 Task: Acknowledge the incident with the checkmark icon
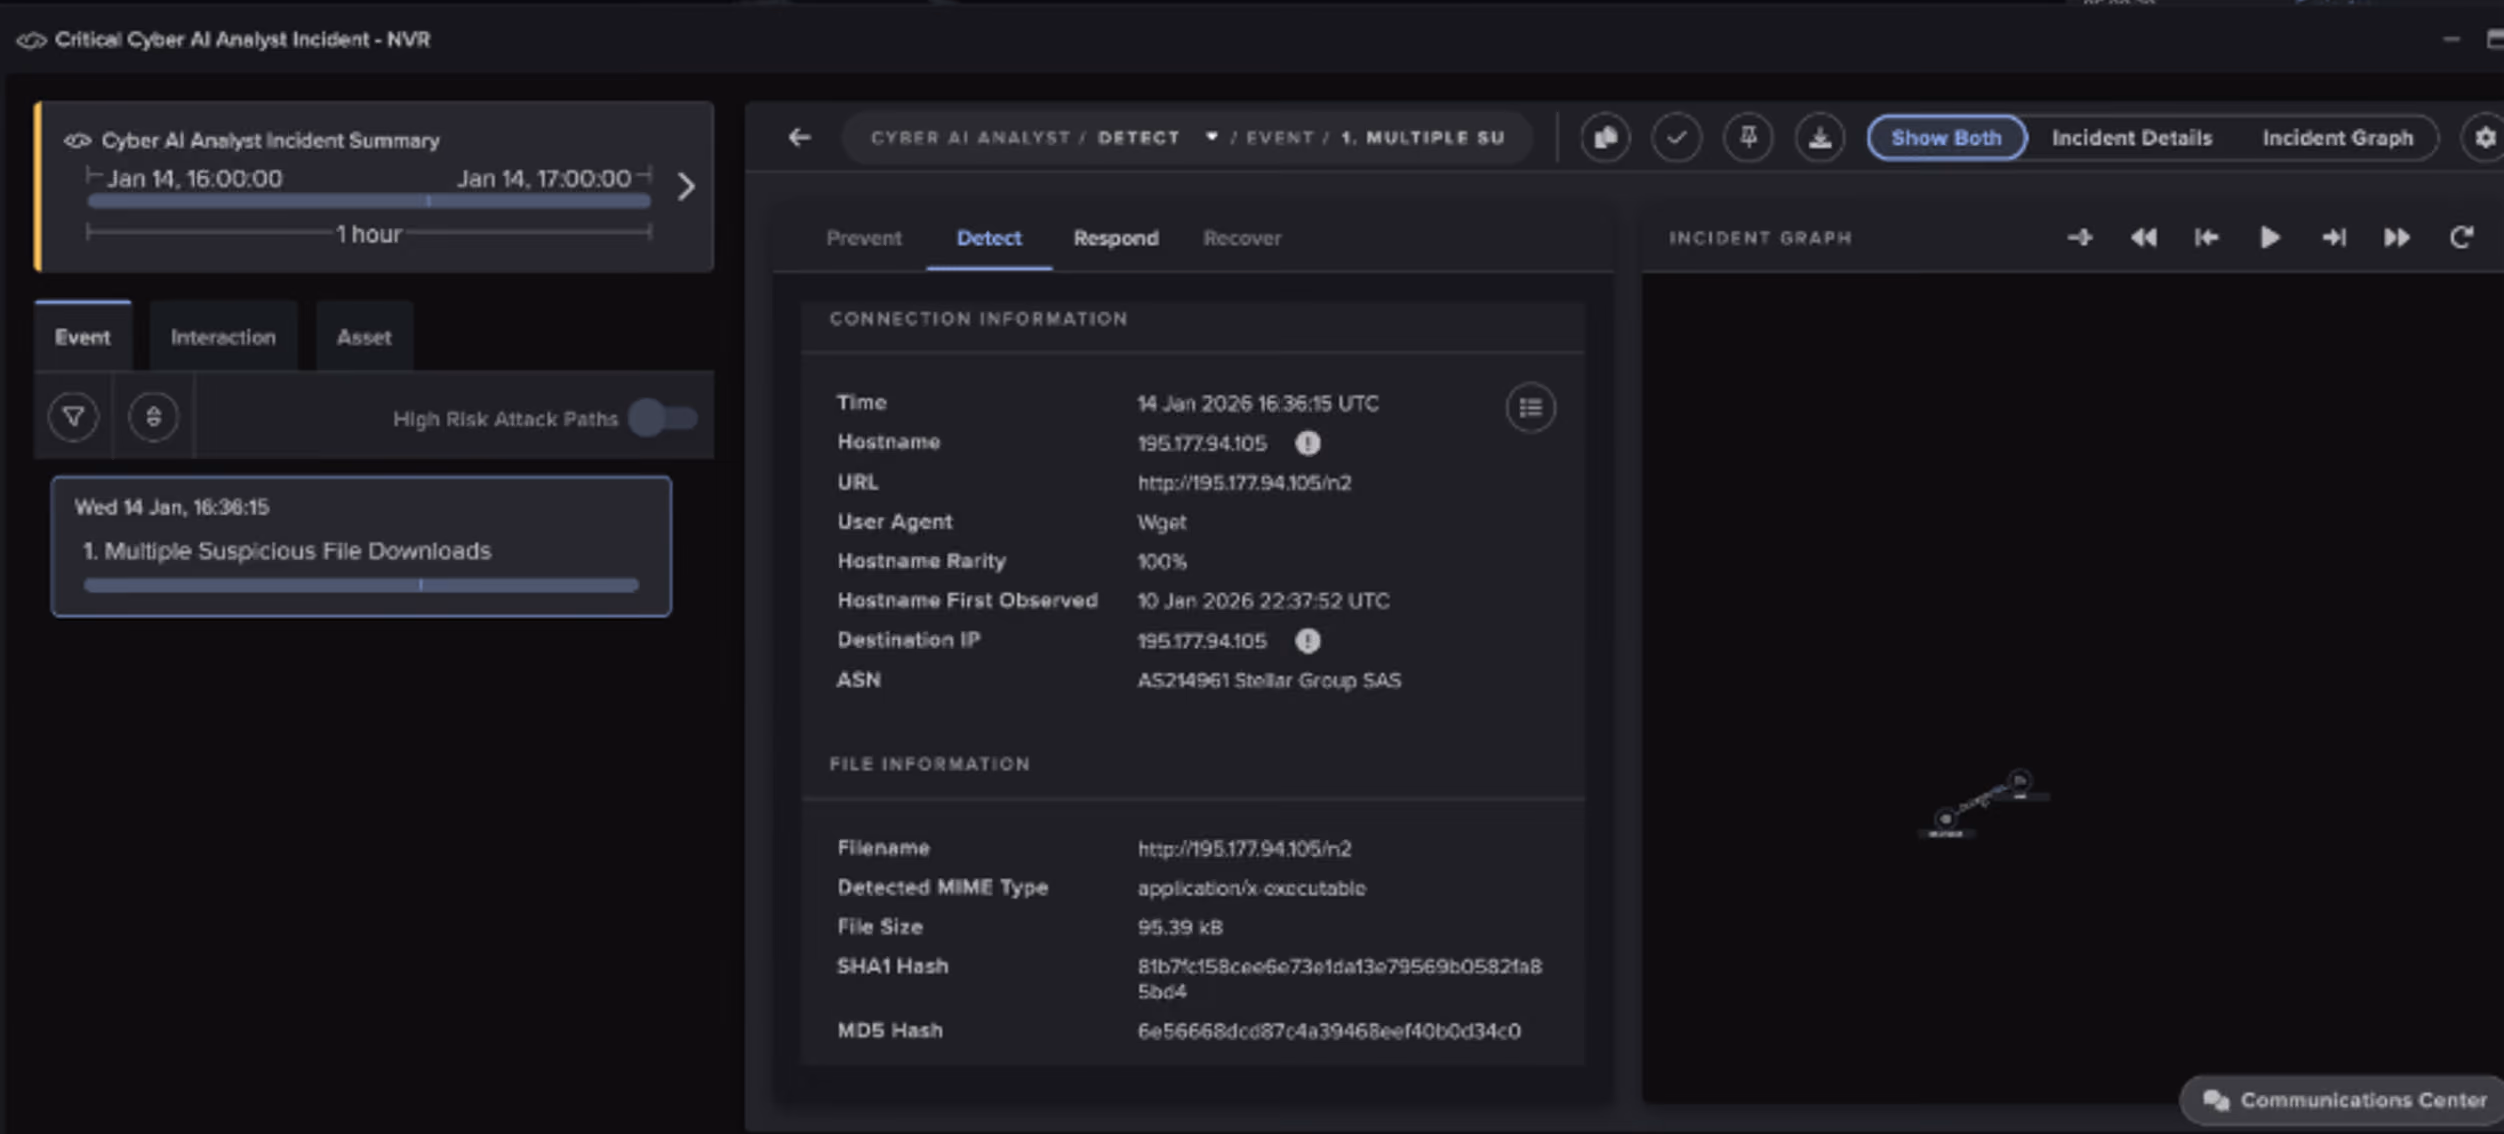pos(1677,138)
